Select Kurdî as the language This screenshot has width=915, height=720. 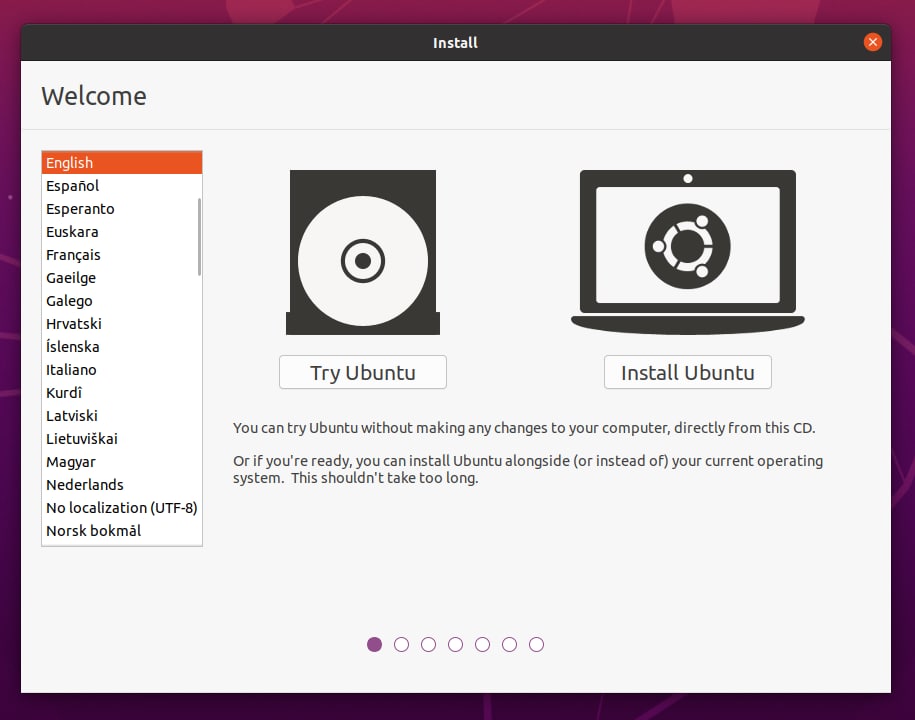click(x=122, y=393)
